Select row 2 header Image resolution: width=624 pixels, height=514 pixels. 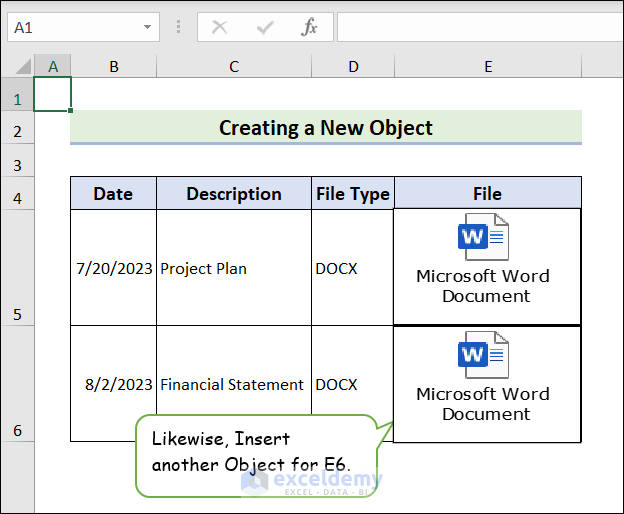pos(17,131)
